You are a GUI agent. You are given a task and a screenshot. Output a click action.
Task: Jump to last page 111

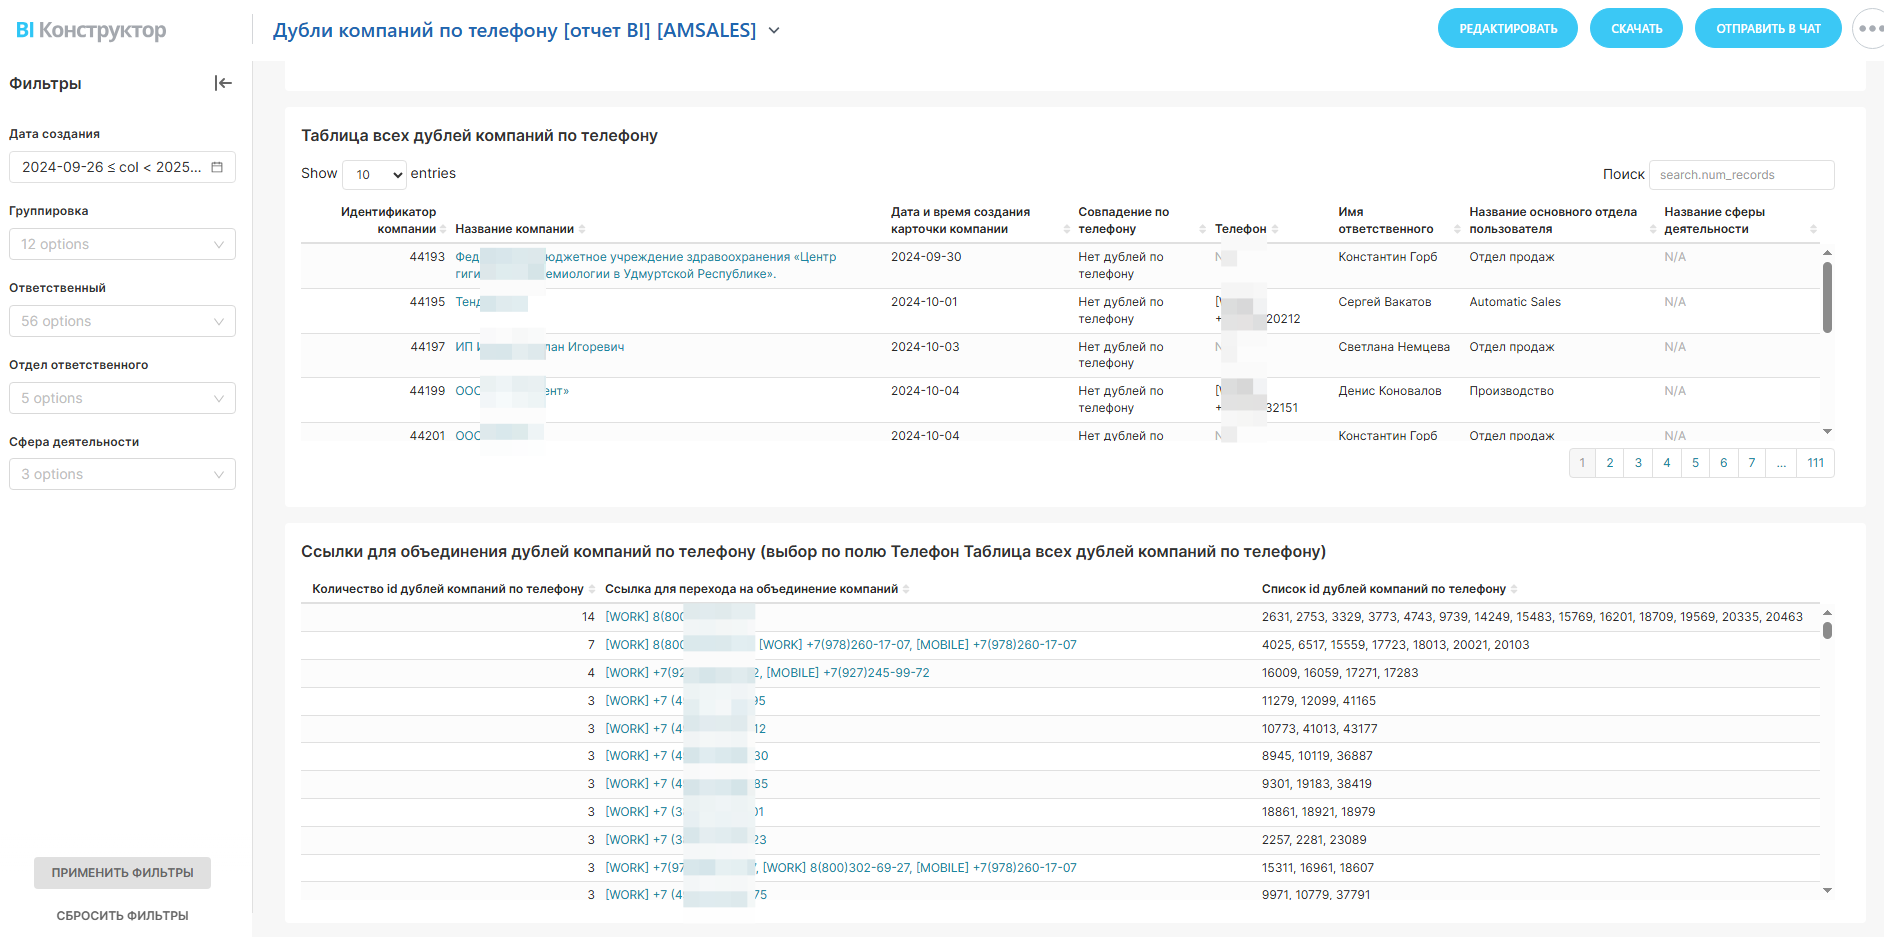pos(1815,463)
